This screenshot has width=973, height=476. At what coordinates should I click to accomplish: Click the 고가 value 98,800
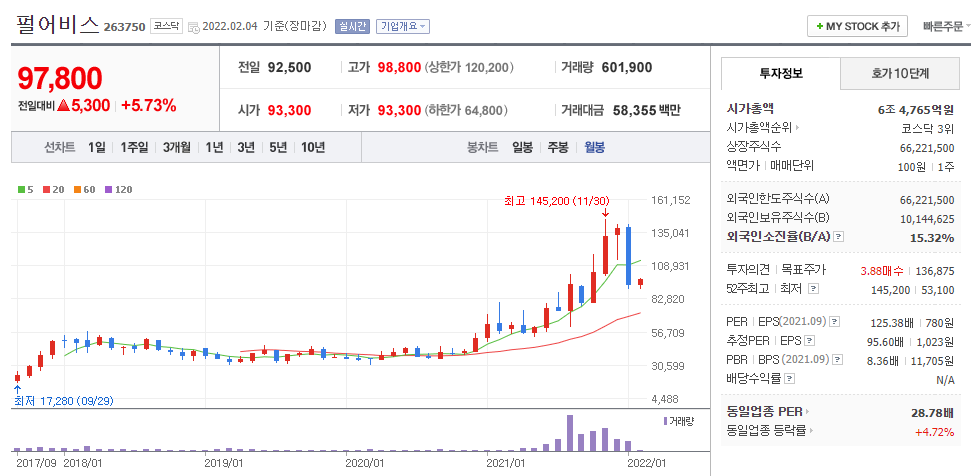tap(400, 68)
